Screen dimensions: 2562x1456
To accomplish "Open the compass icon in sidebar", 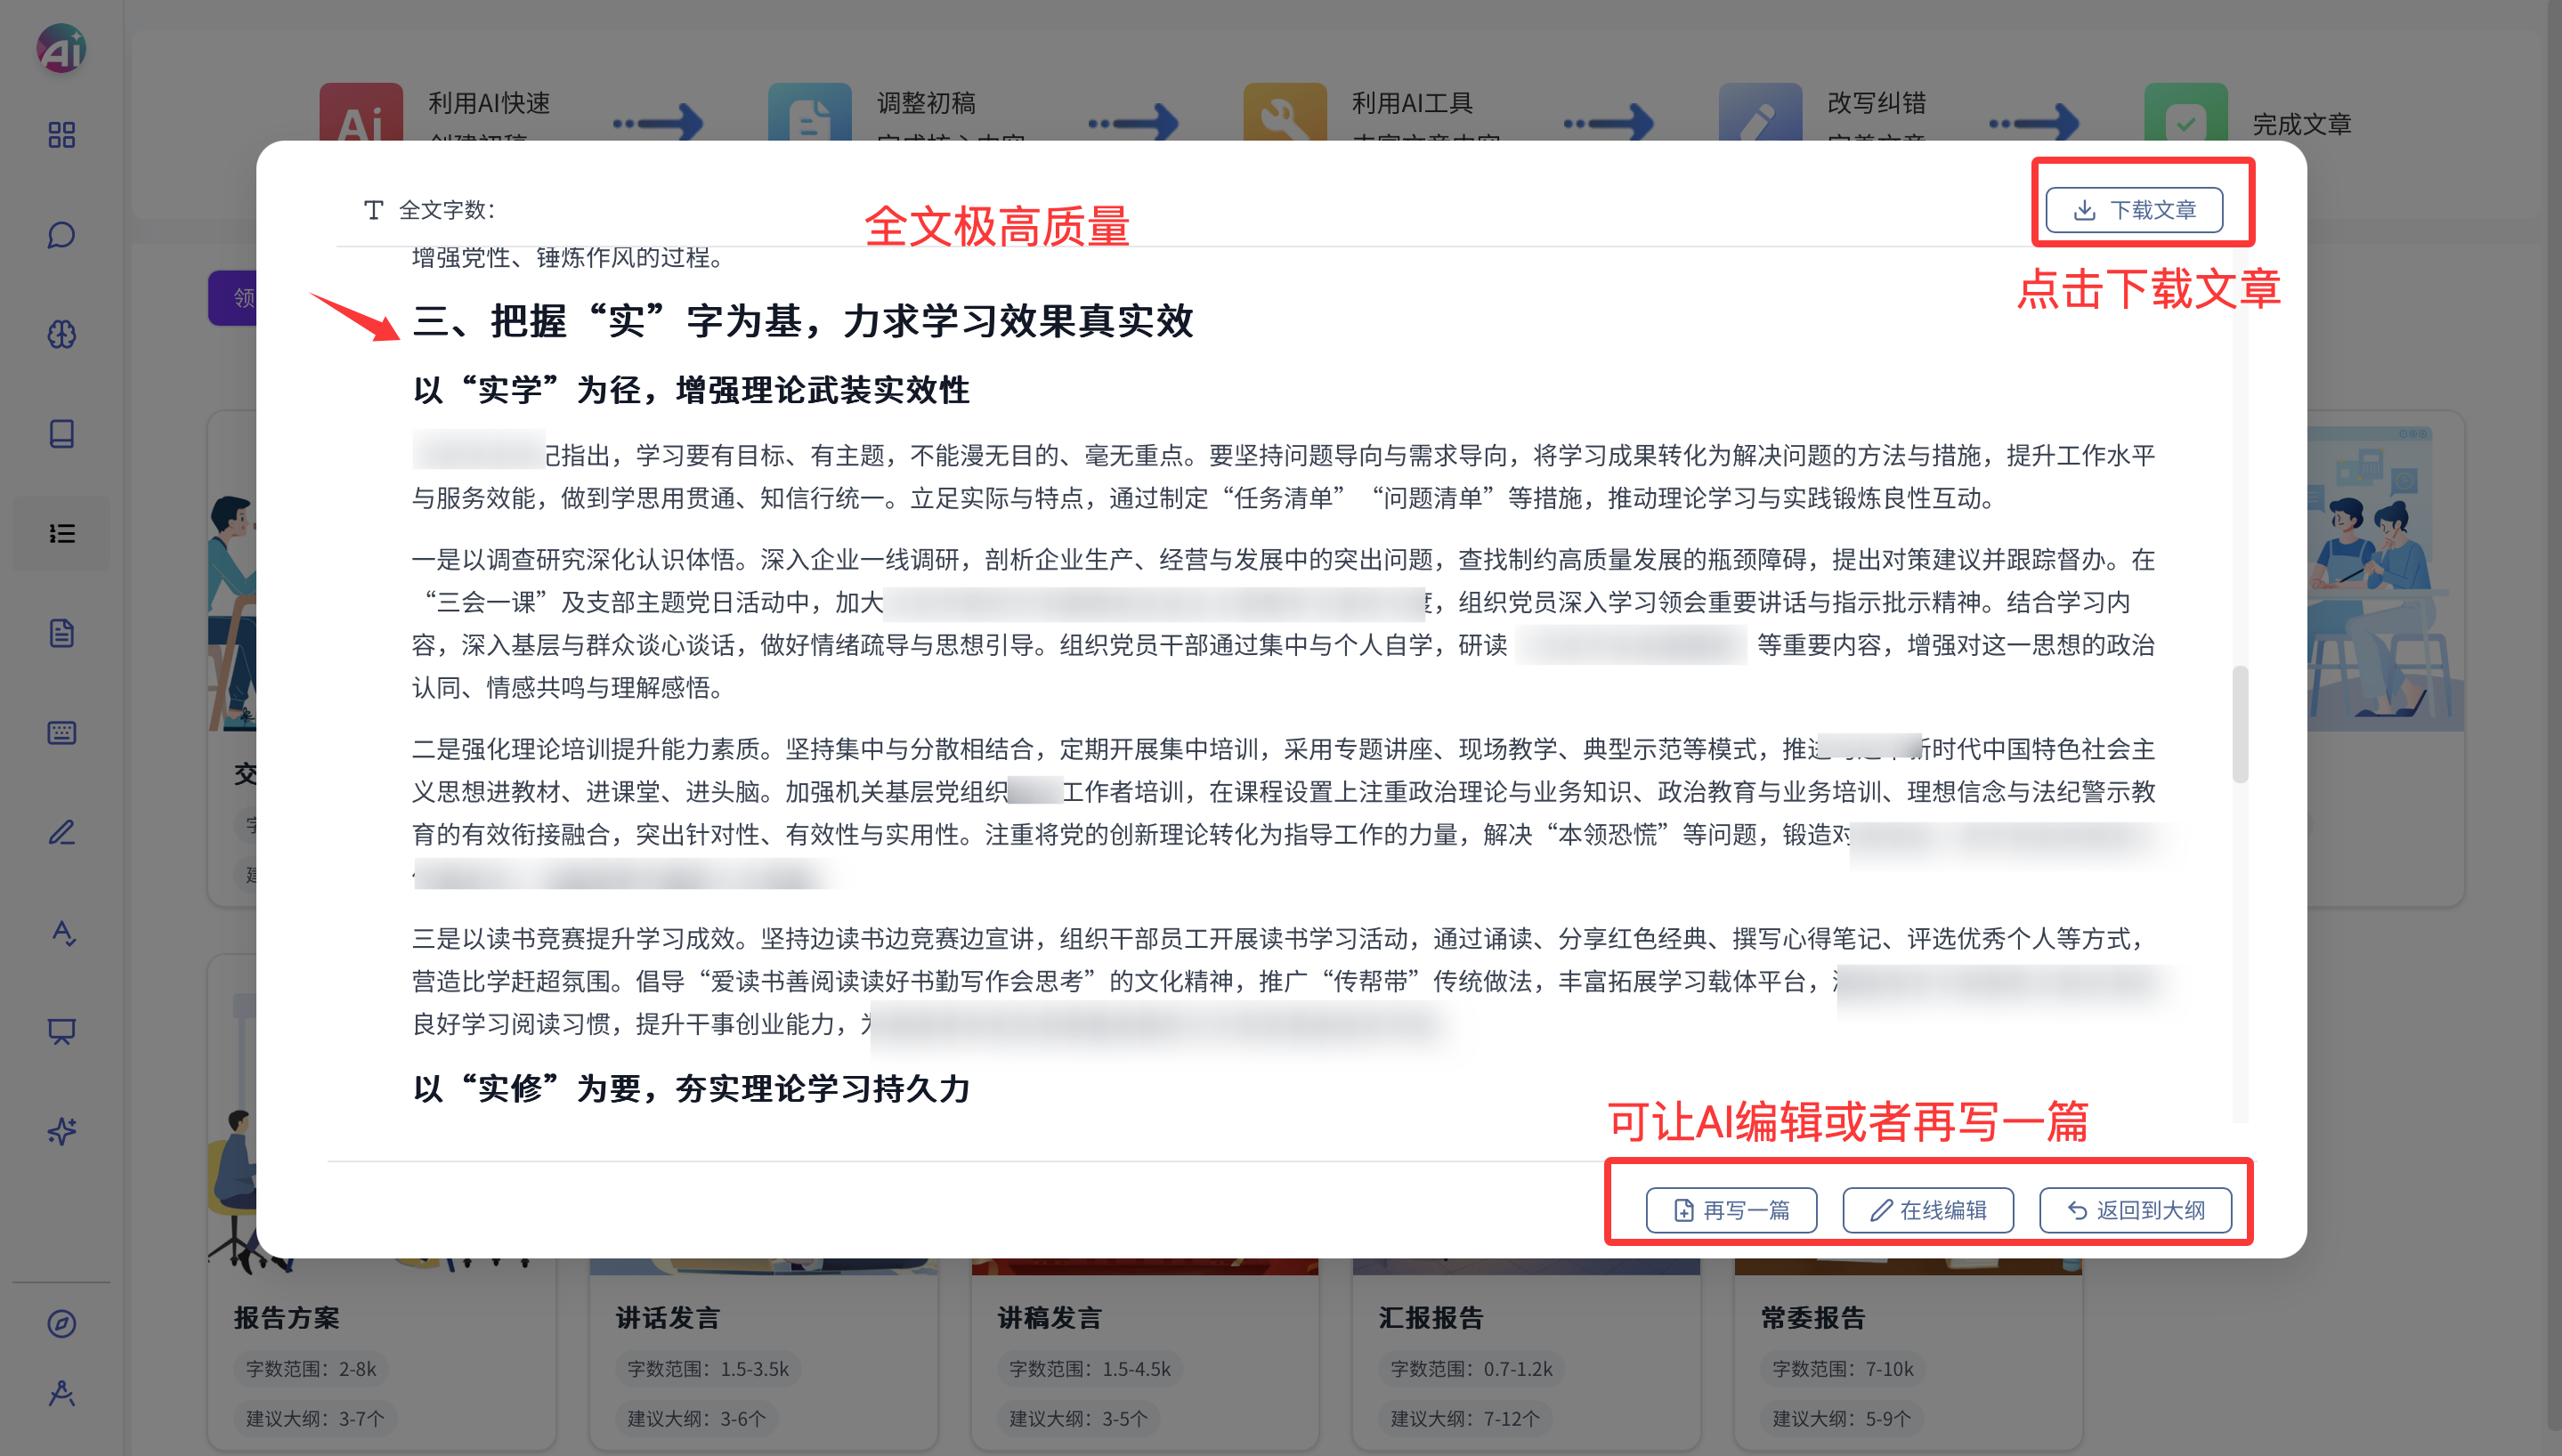I will [x=61, y=1323].
